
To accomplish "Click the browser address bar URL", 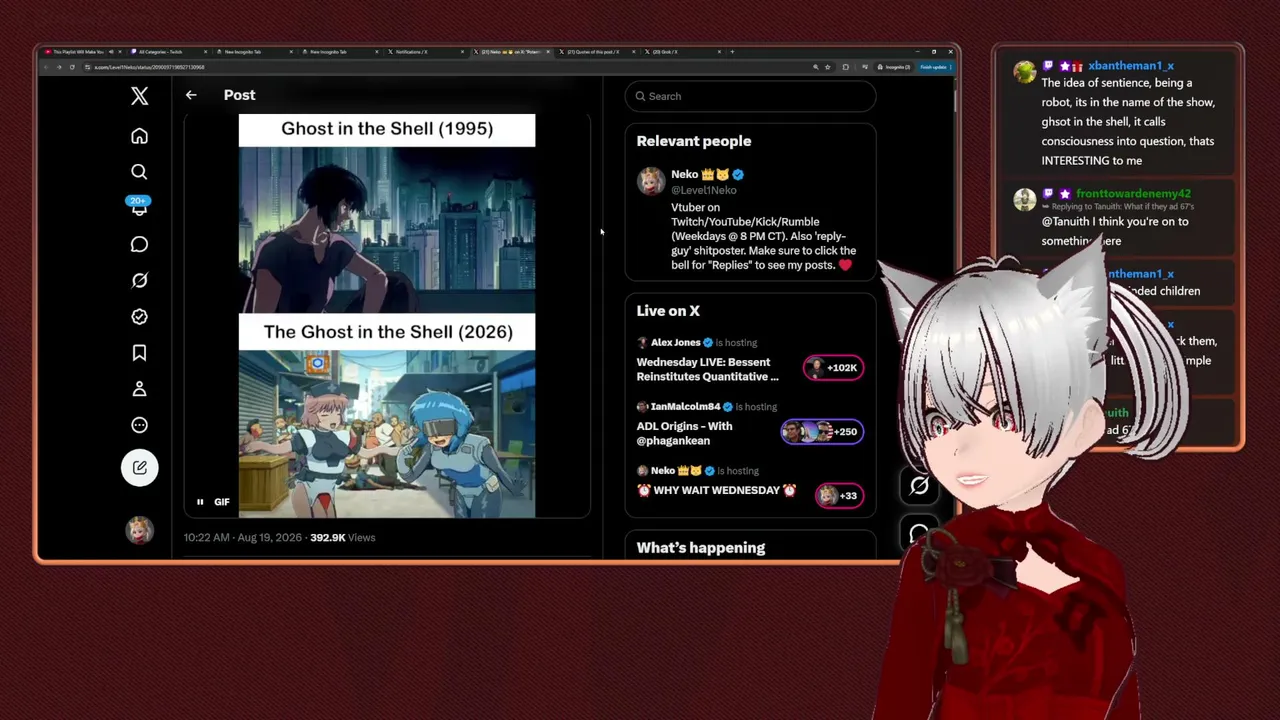I will tap(150, 67).
